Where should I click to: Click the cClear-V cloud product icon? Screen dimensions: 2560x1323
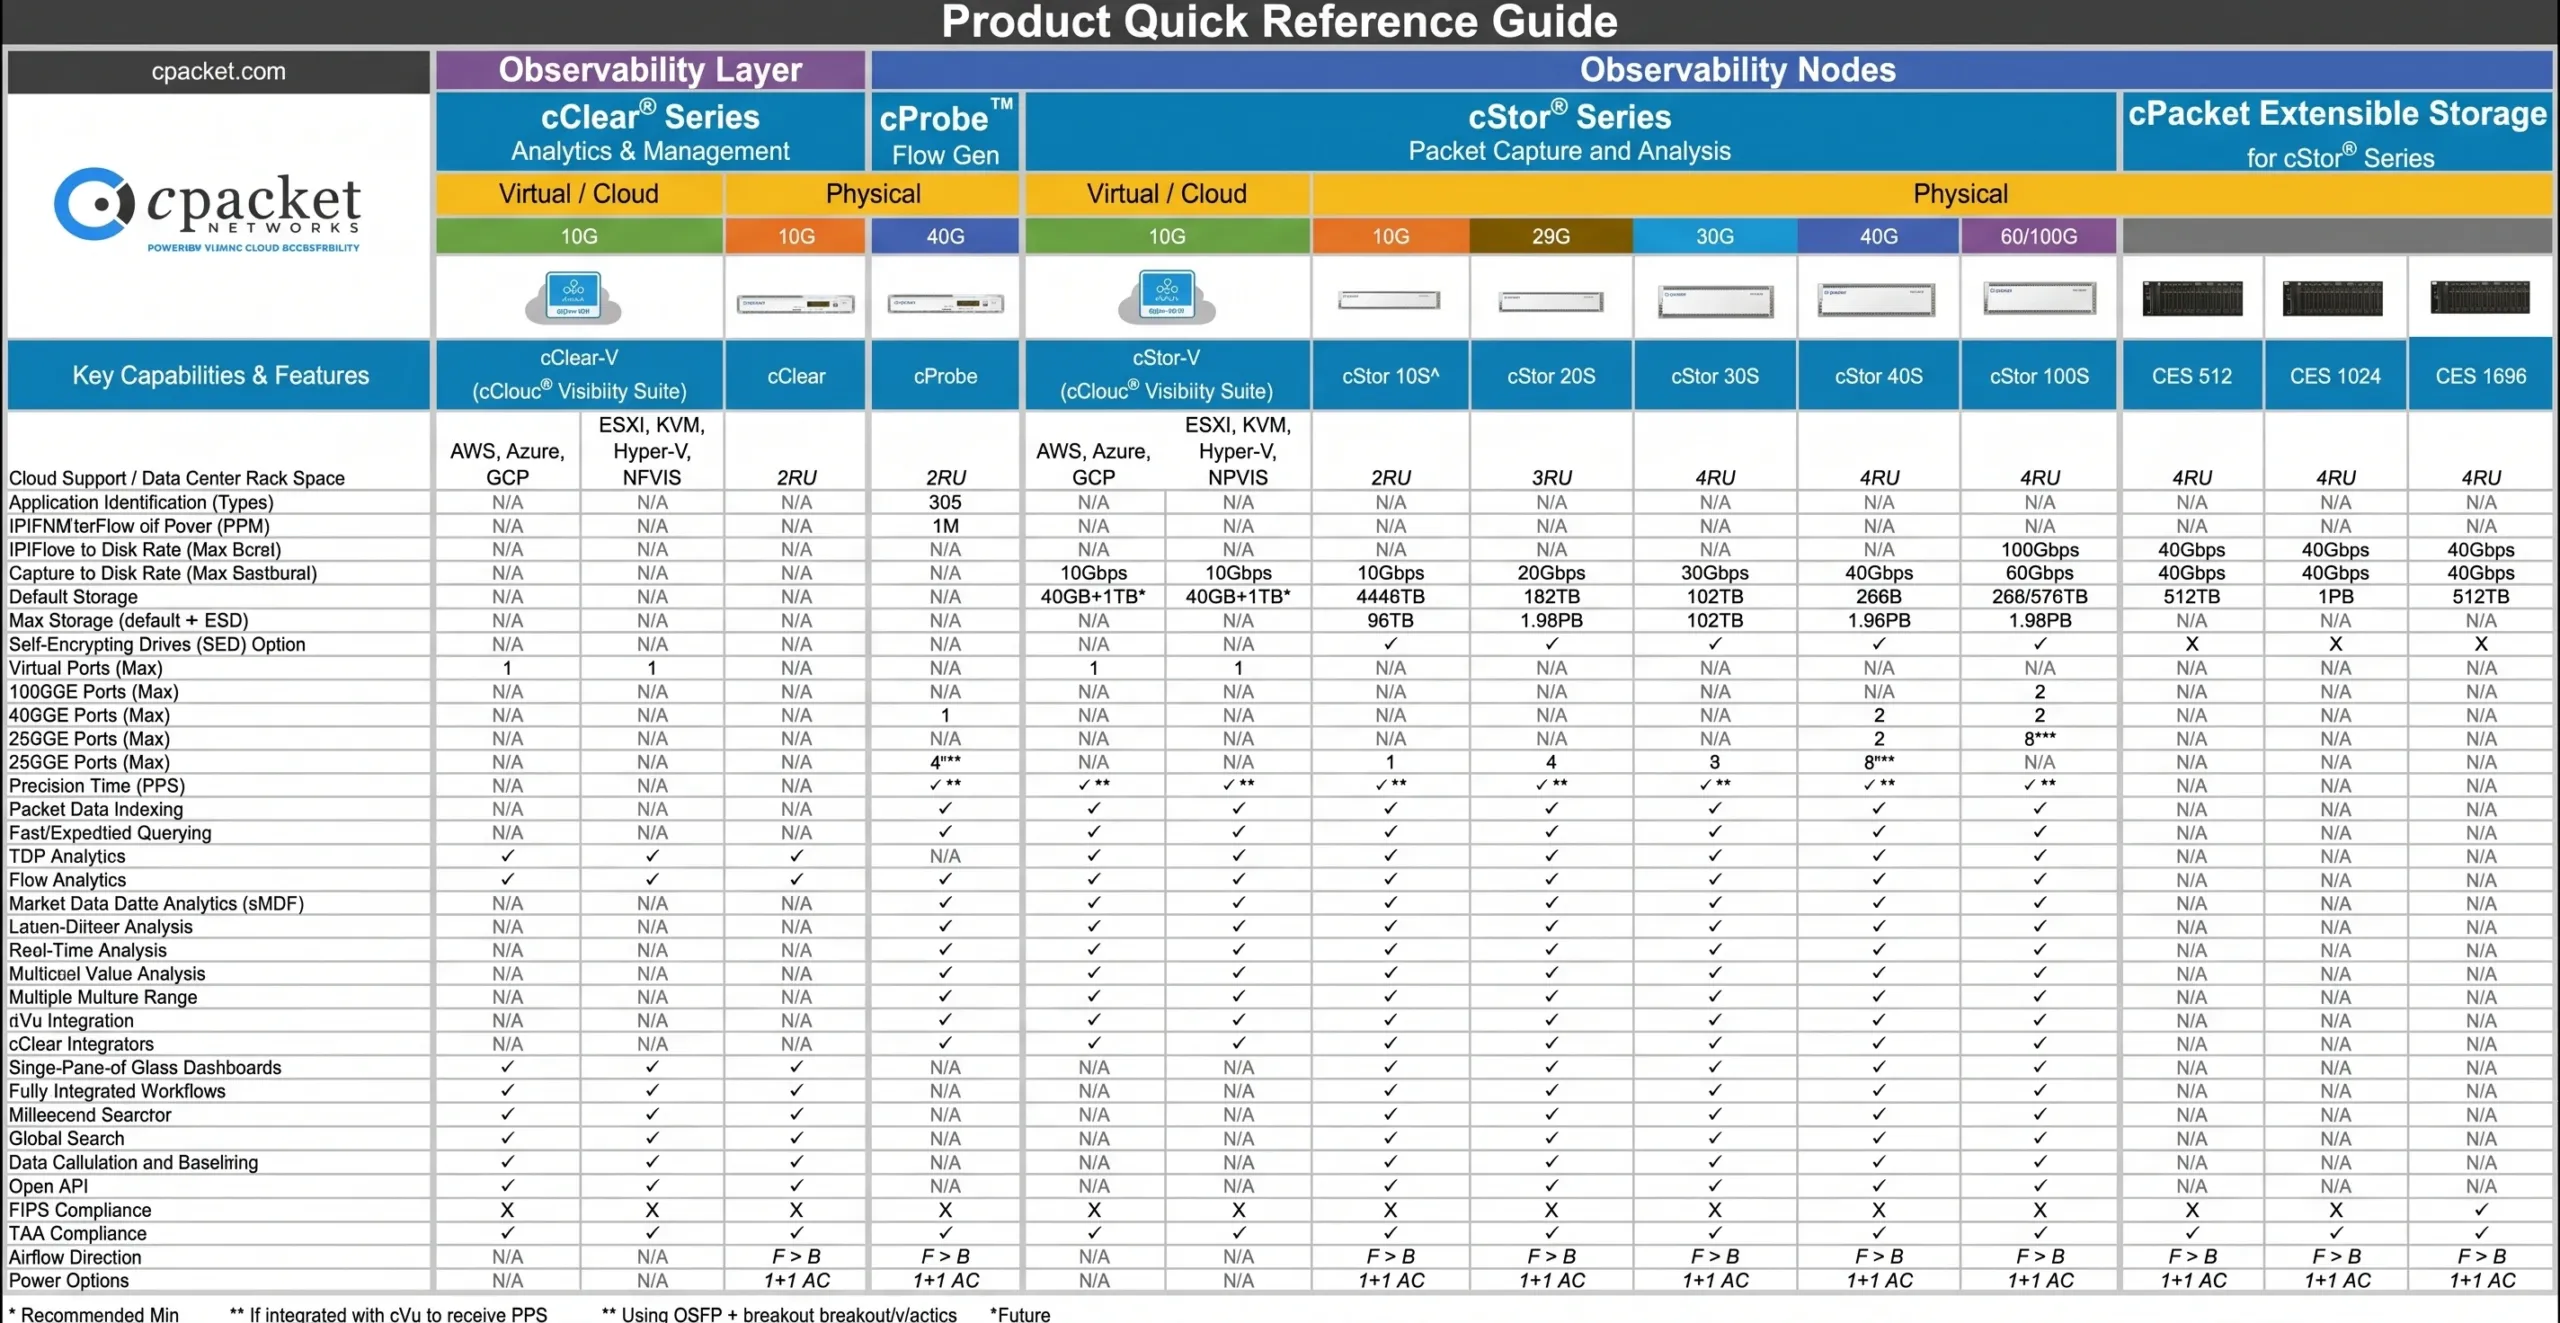click(574, 297)
